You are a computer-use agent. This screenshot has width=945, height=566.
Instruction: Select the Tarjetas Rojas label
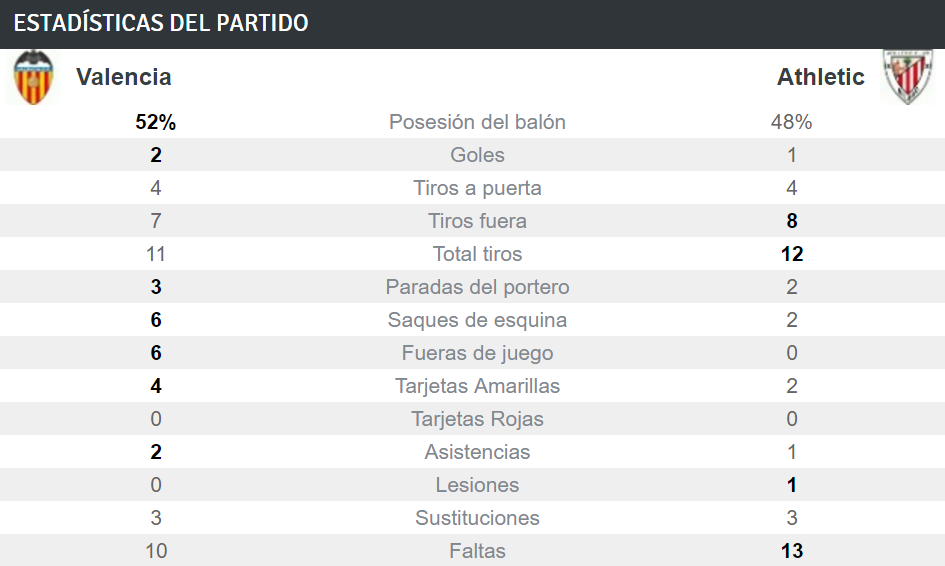pos(477,419)
